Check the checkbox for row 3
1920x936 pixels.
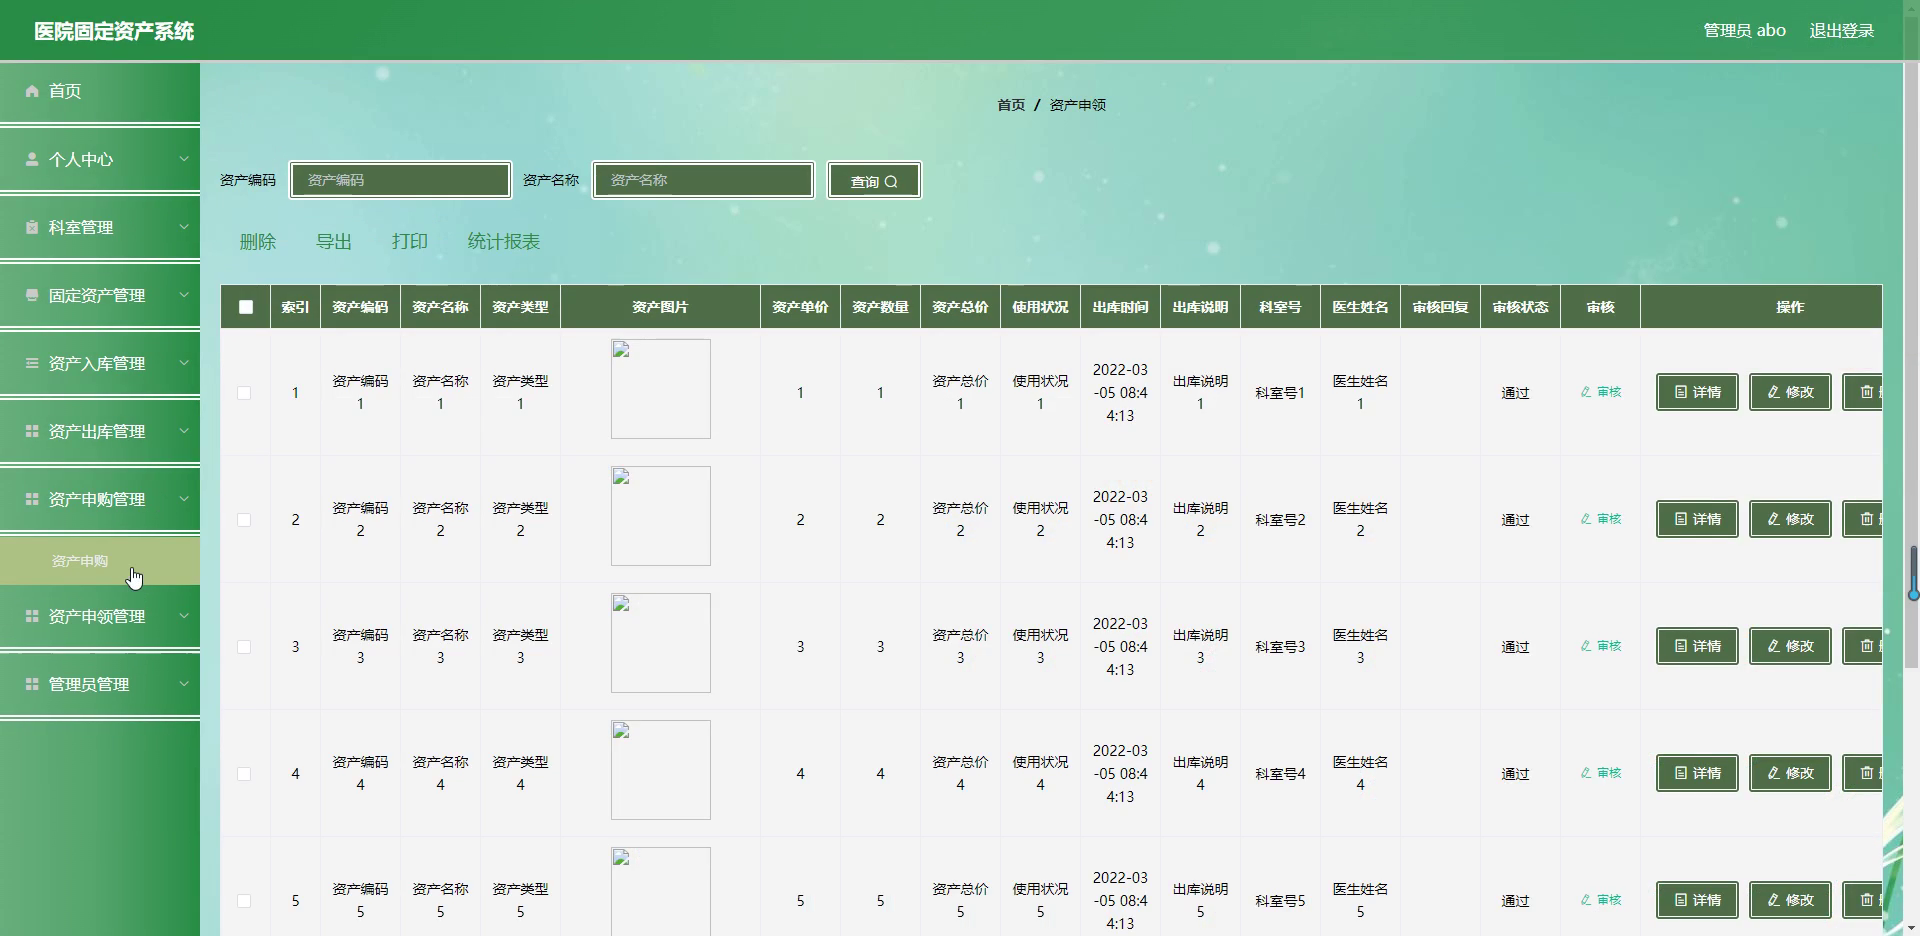(x=244, y=647)
